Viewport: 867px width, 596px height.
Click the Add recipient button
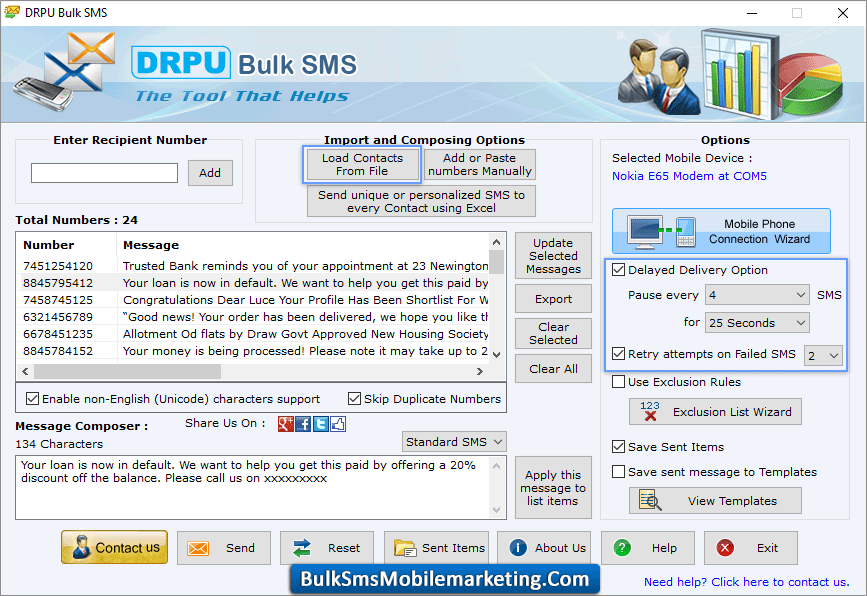[x=210, y=173]
